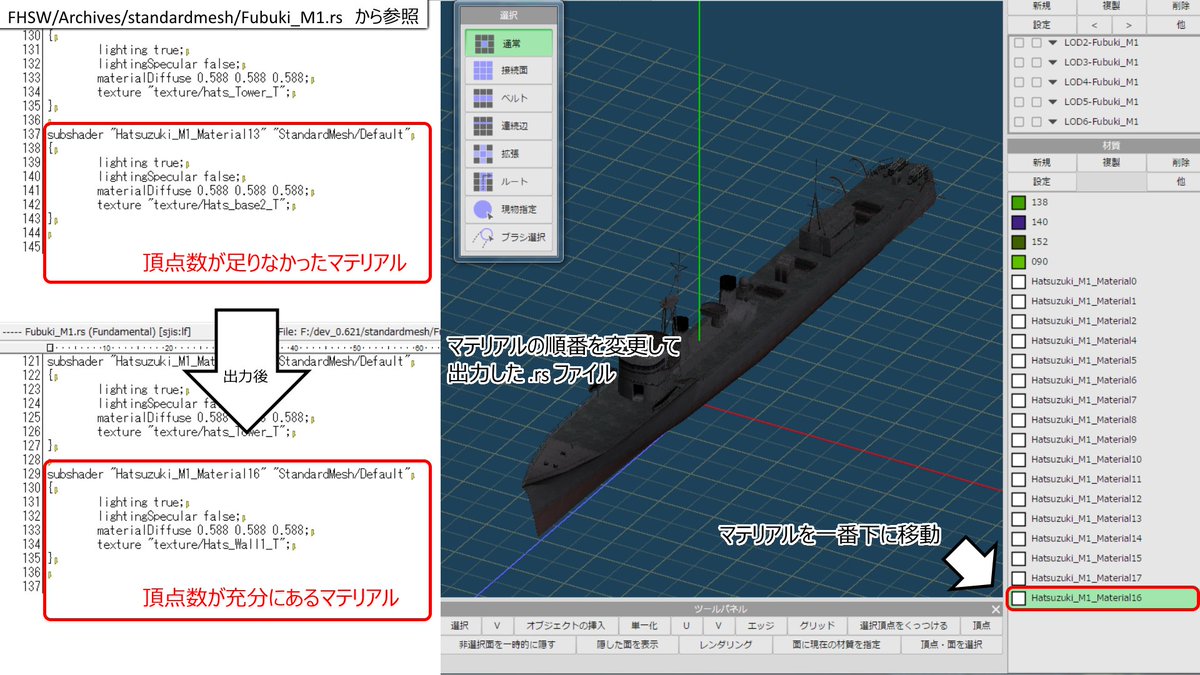
Task: Toggle the LOD6-Fubuki_M1 disclosure triangle
Action: pyautogui.click(x=1054, y=122)
